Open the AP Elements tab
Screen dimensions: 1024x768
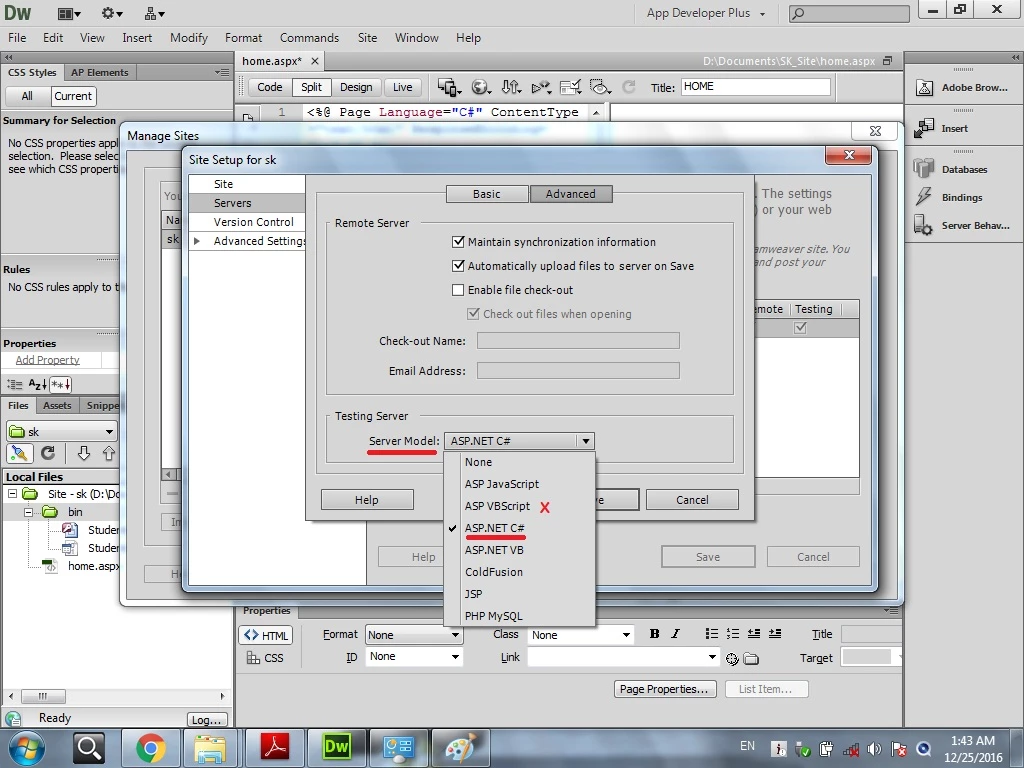(100, 72)
